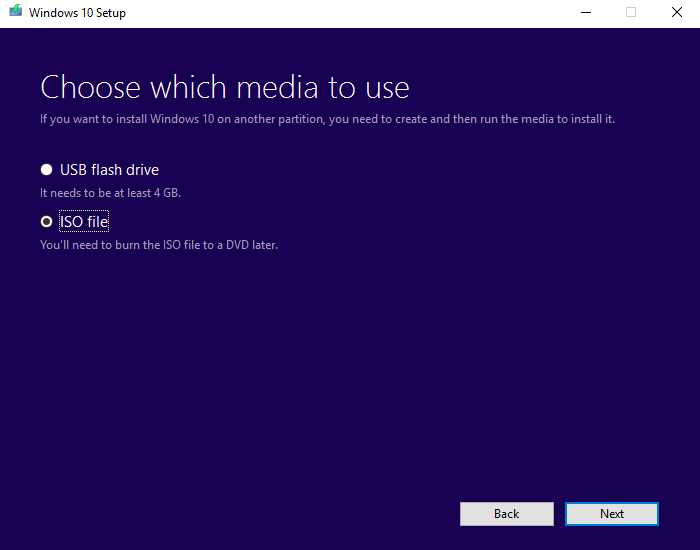Close the Windows 10 Setup window
This screenshot has width=700, height=550.
coord(677,13)
